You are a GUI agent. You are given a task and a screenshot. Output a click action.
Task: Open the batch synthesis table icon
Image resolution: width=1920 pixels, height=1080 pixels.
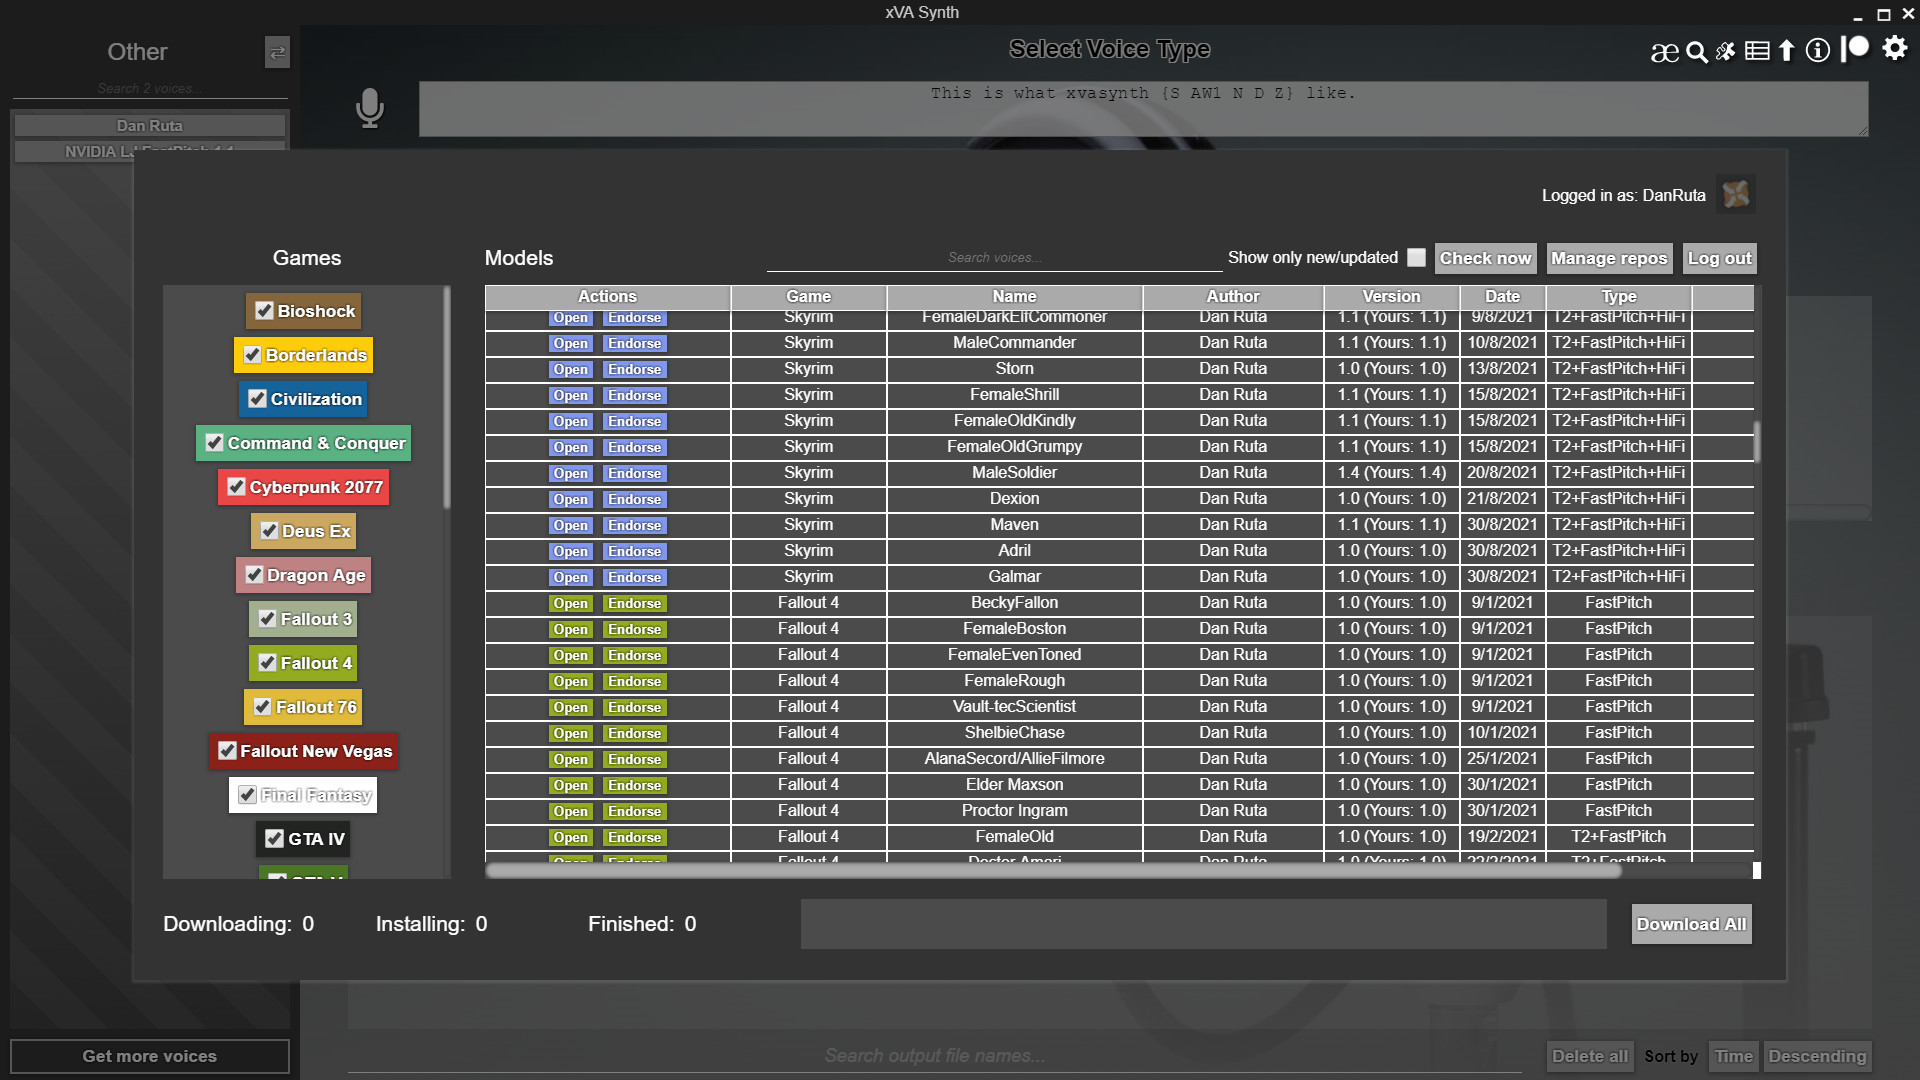point(1758,50)
